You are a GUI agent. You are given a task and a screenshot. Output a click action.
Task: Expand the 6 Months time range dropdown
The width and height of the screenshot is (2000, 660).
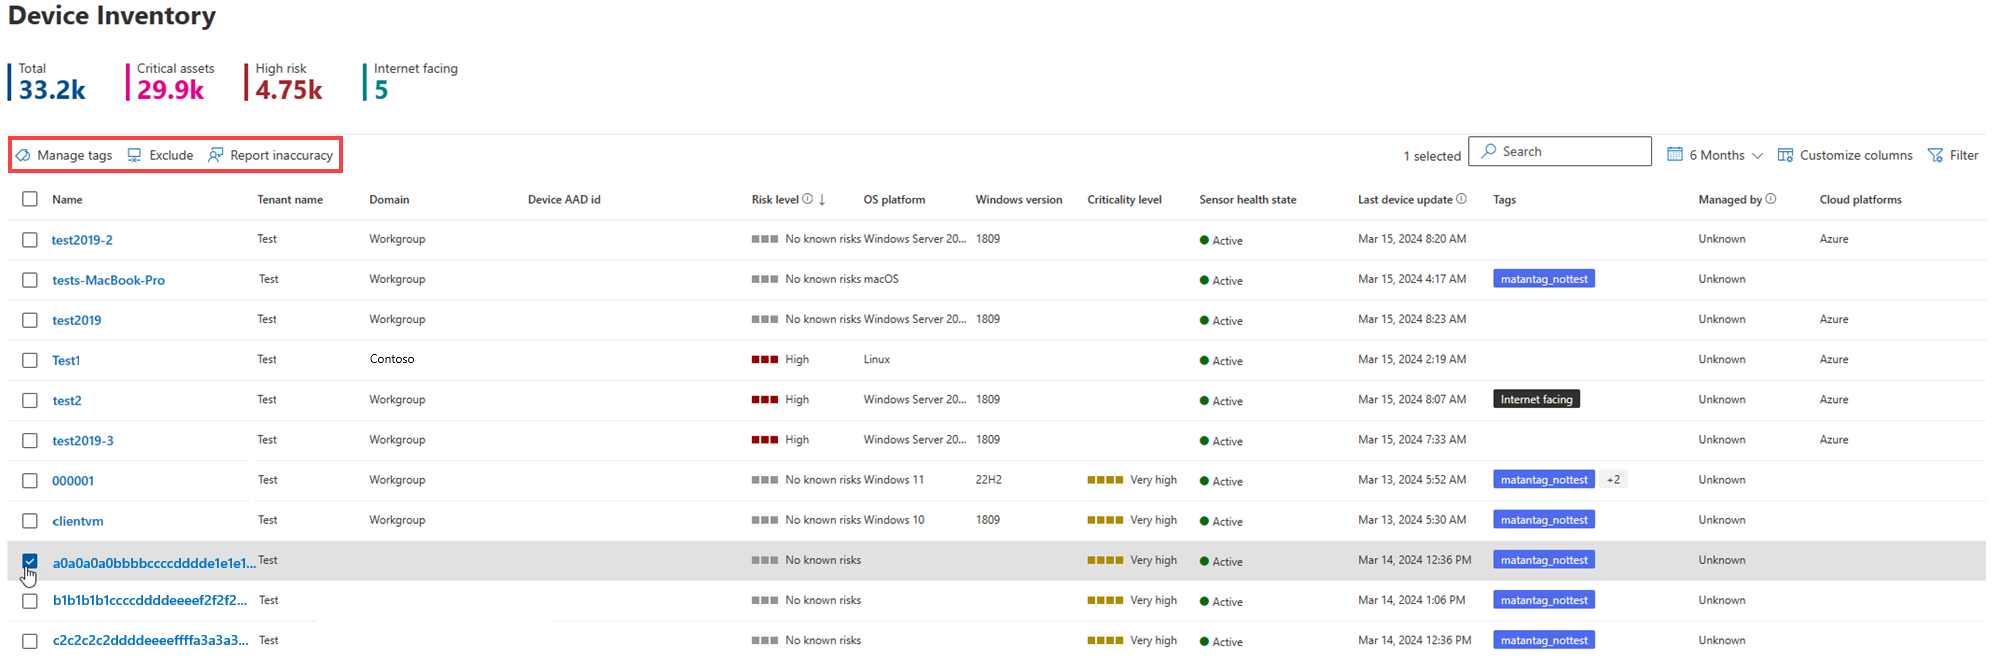[1715, 155]
